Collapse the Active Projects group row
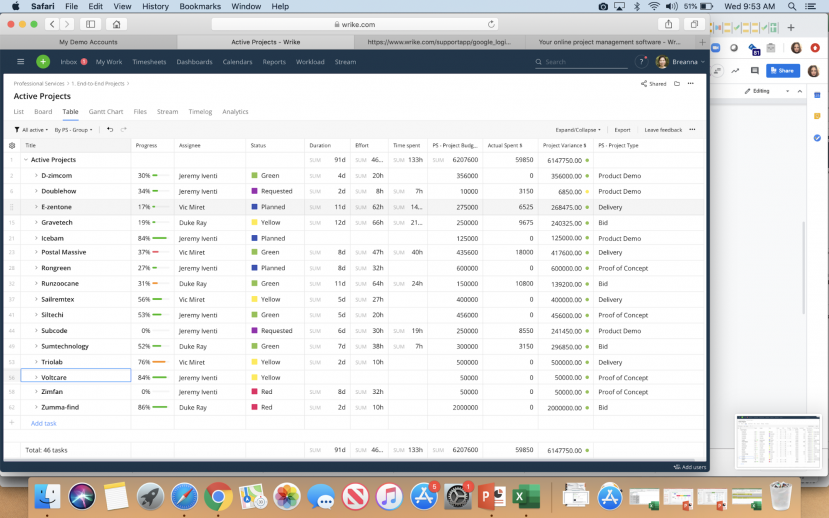Screen dimensions: 829x518 (x=25, y=160)
